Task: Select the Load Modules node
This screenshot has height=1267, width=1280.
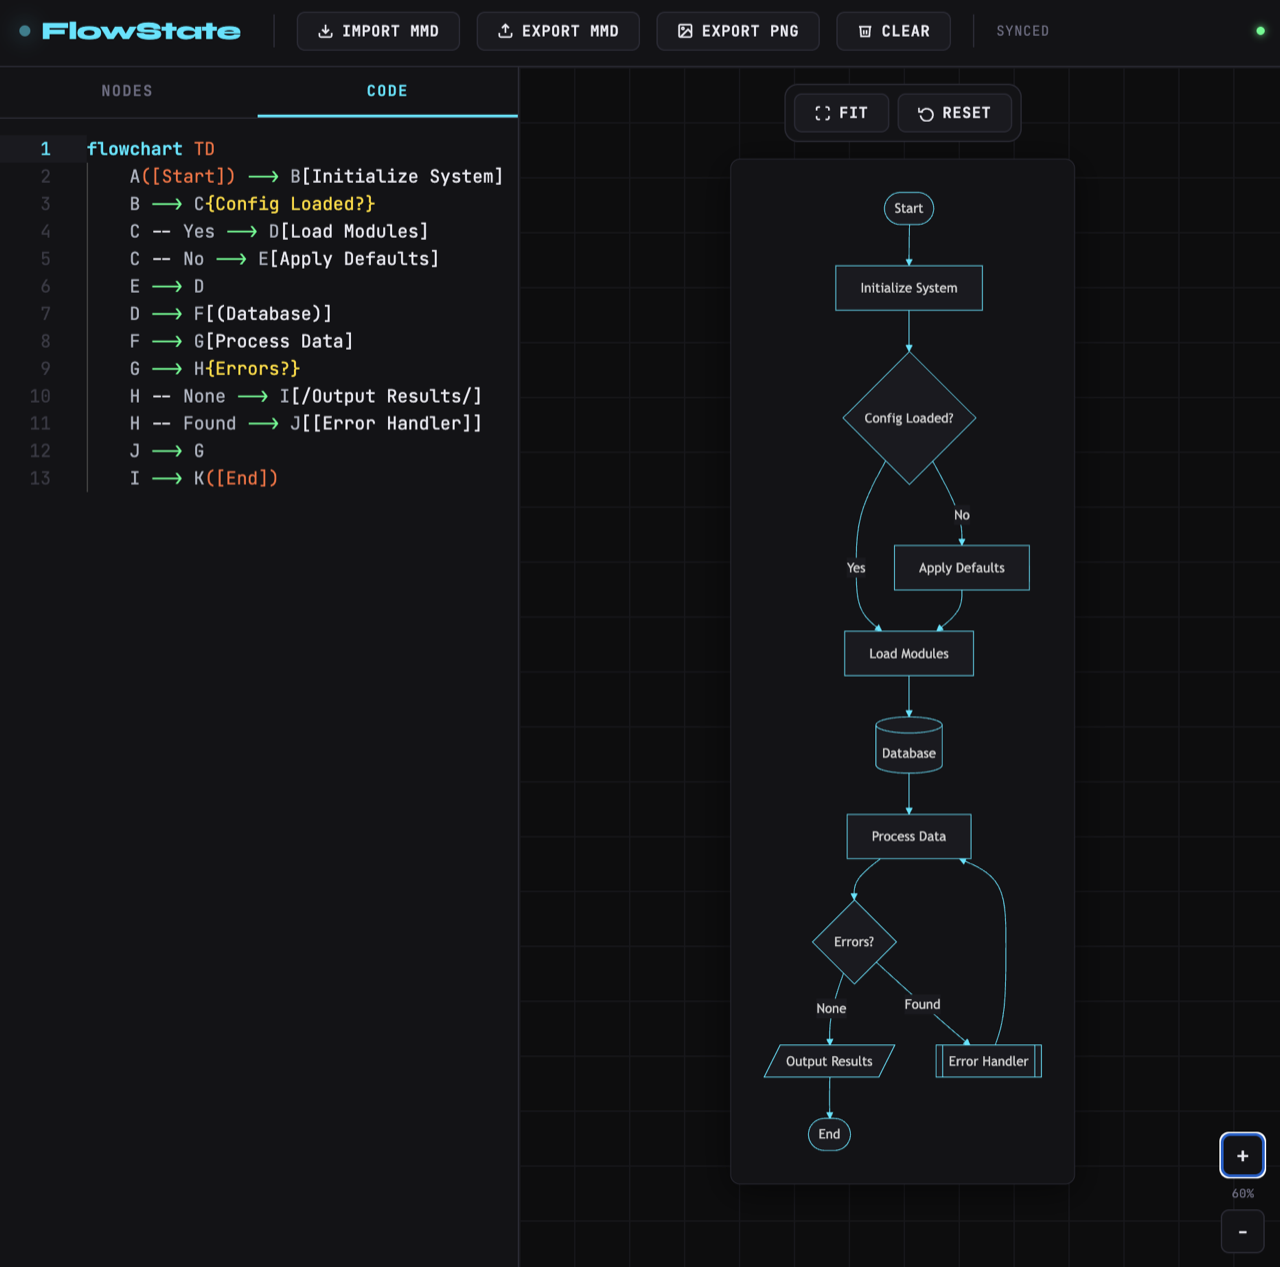Action: click(x=909, y=653)
